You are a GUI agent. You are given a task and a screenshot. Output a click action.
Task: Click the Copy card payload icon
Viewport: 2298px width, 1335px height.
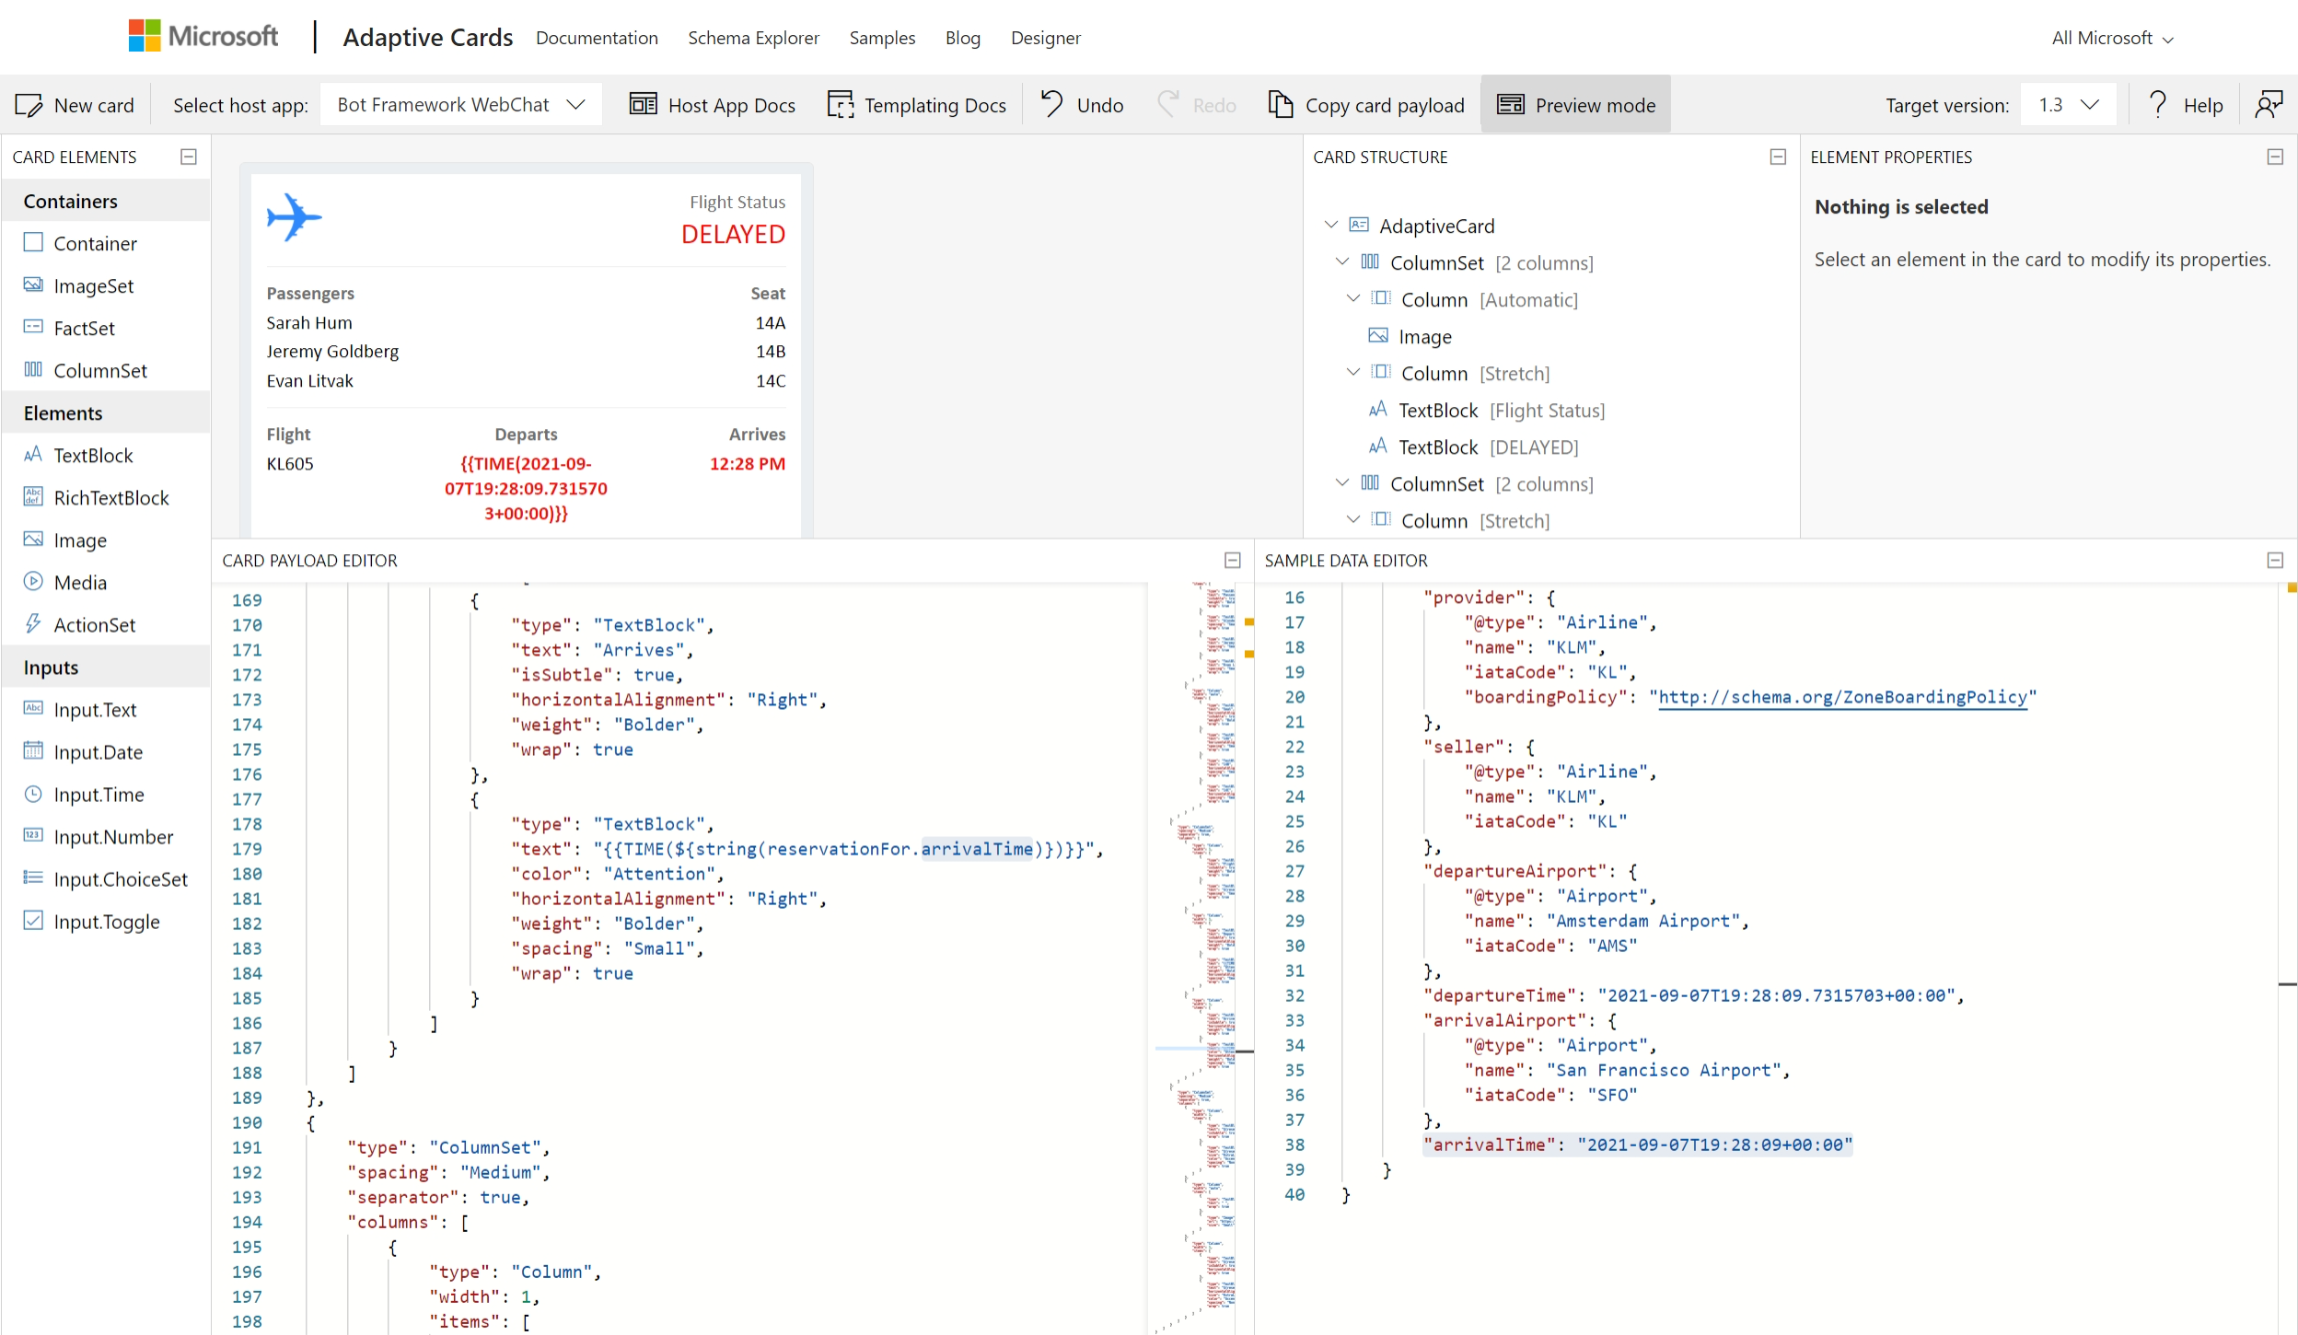1280,104
